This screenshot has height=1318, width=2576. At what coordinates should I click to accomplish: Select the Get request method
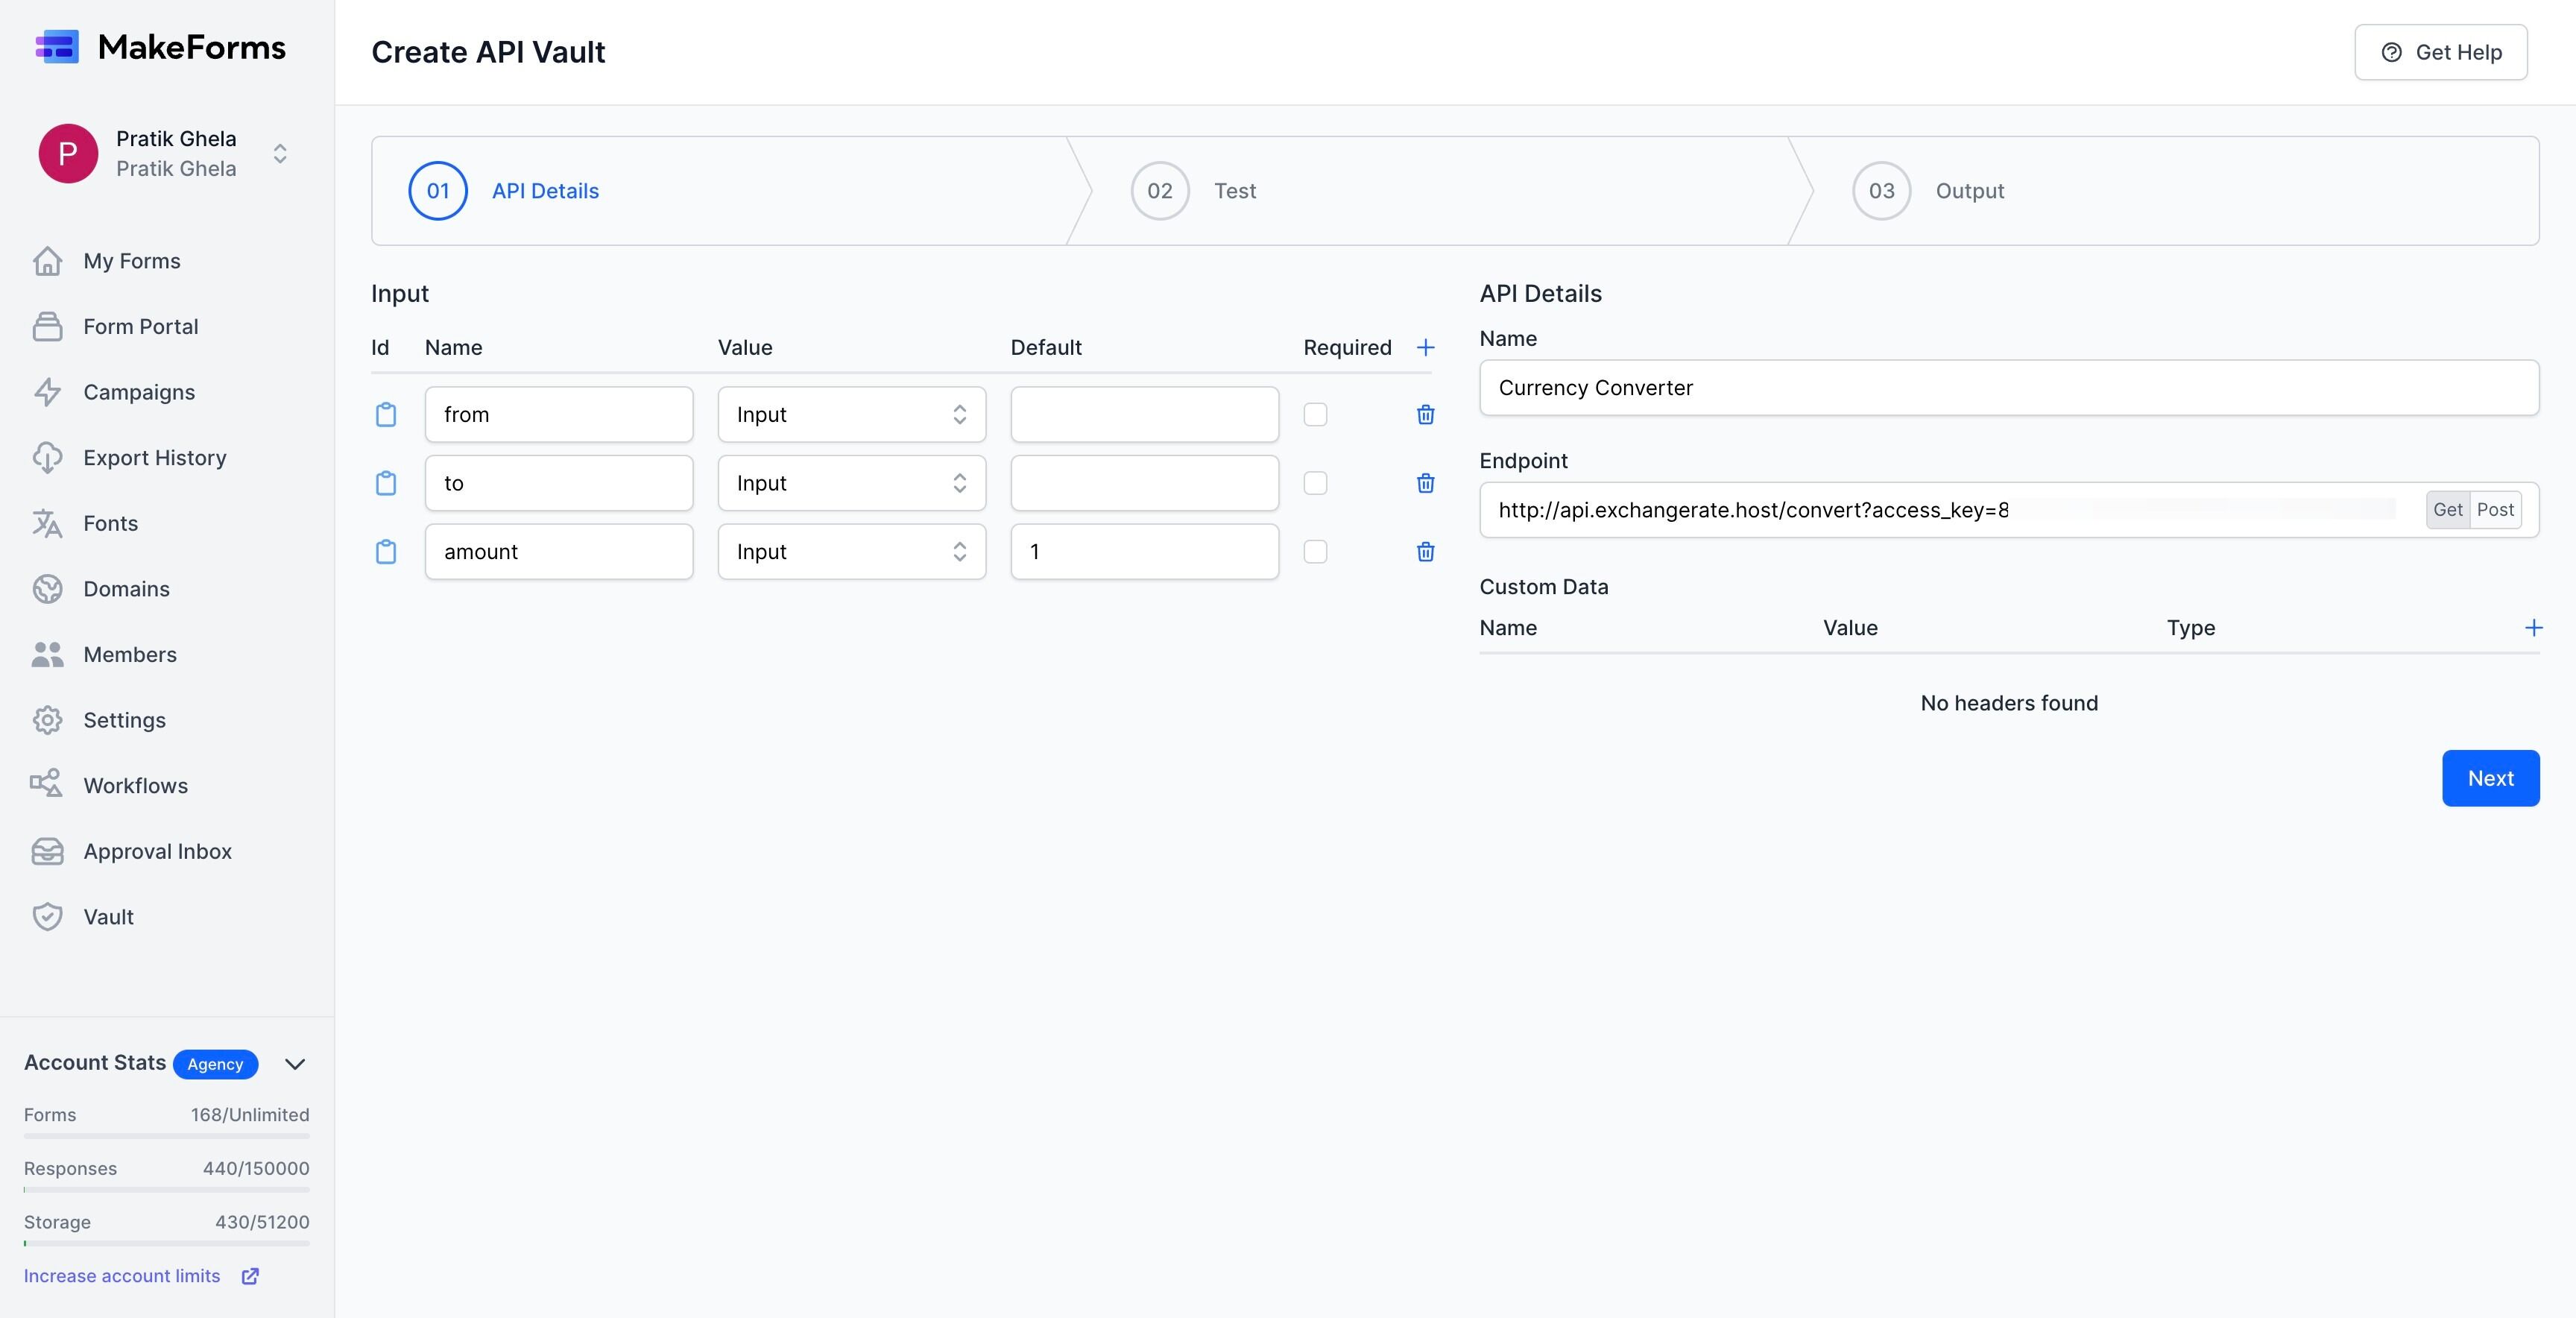pos(2447,510)
